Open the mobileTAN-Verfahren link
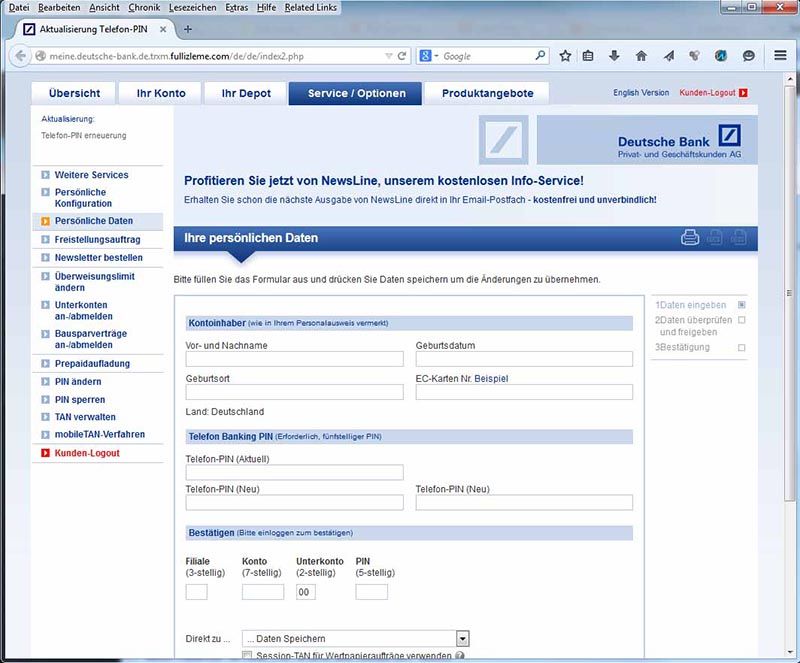800x663 pixels. (99, 434)
